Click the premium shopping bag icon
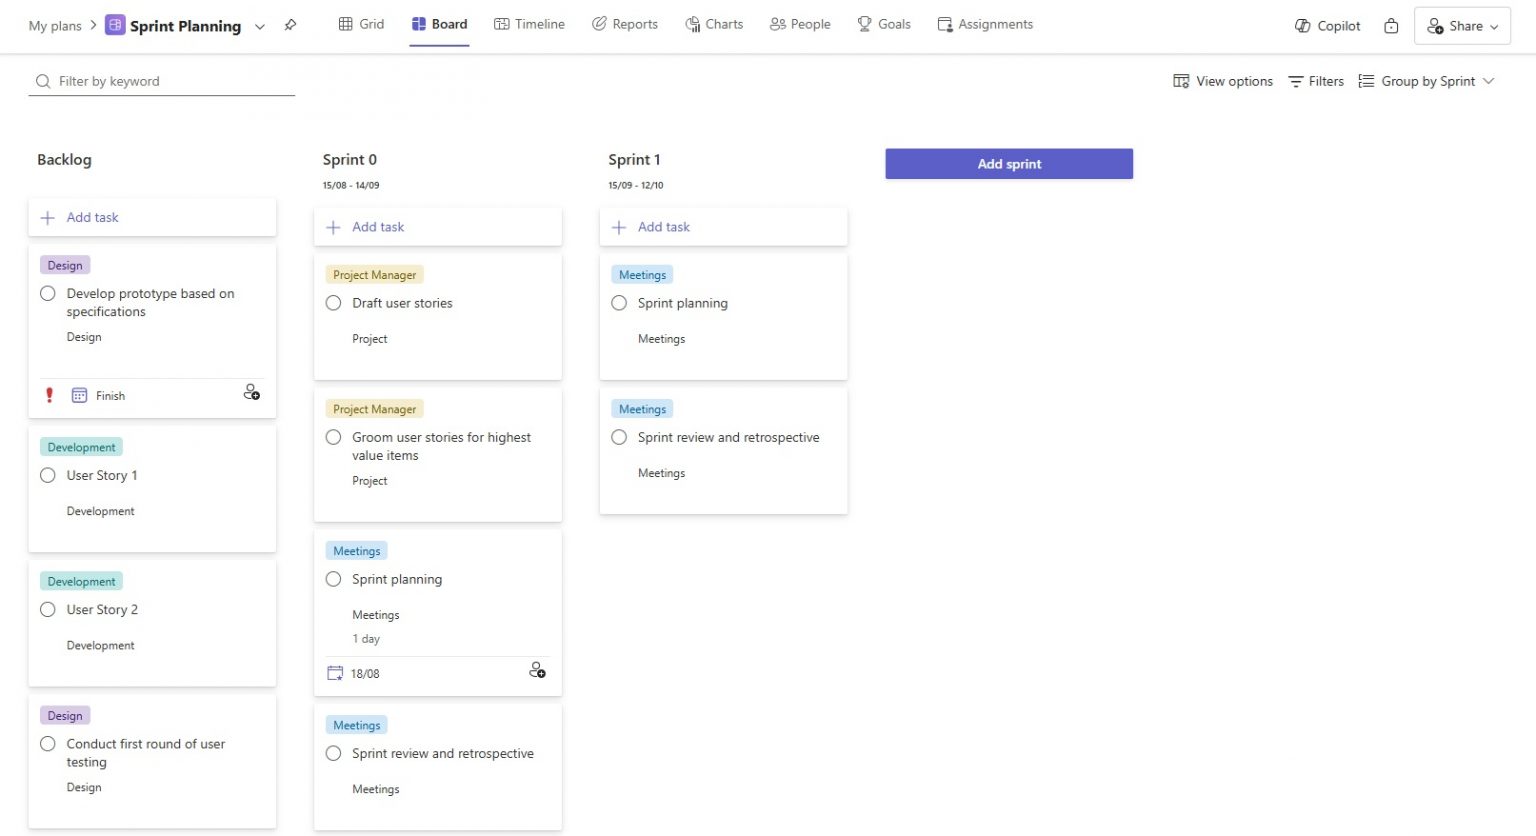Image resolution: width=1536 pixels, height=836 pixels. click(x=1391, y=26)
